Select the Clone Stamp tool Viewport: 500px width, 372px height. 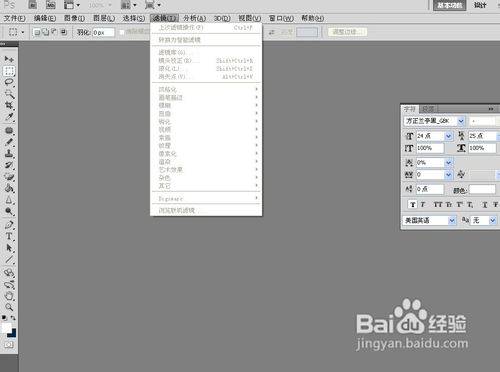click(x=9, y=154)
